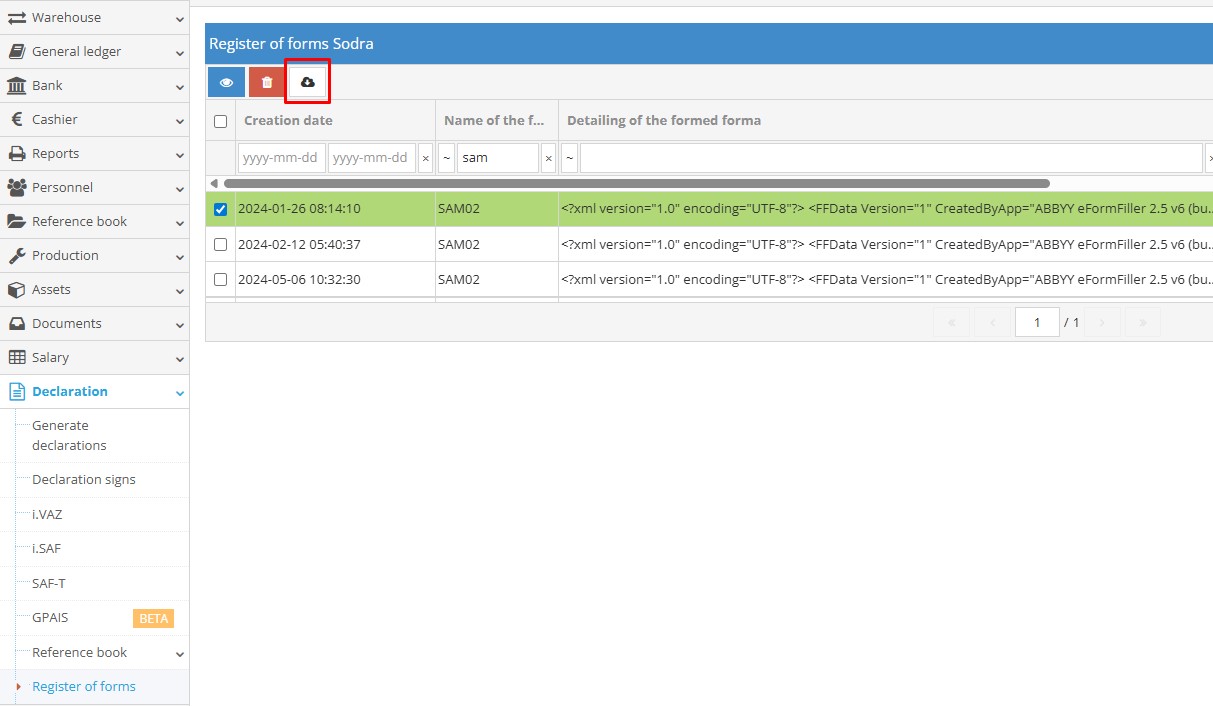Toggle the select-all checkbox in table header
This screenshot has width=1213, height=706.
point(221,122)
